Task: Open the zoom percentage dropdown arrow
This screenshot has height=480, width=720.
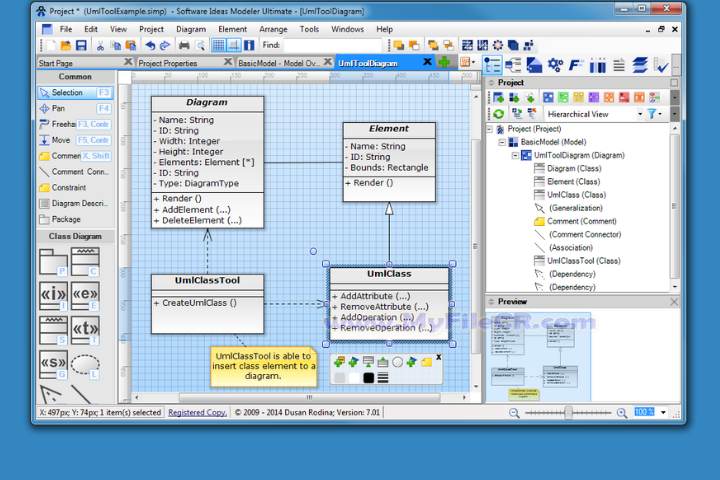Action: pyautogui.click(x=664, y=412)
